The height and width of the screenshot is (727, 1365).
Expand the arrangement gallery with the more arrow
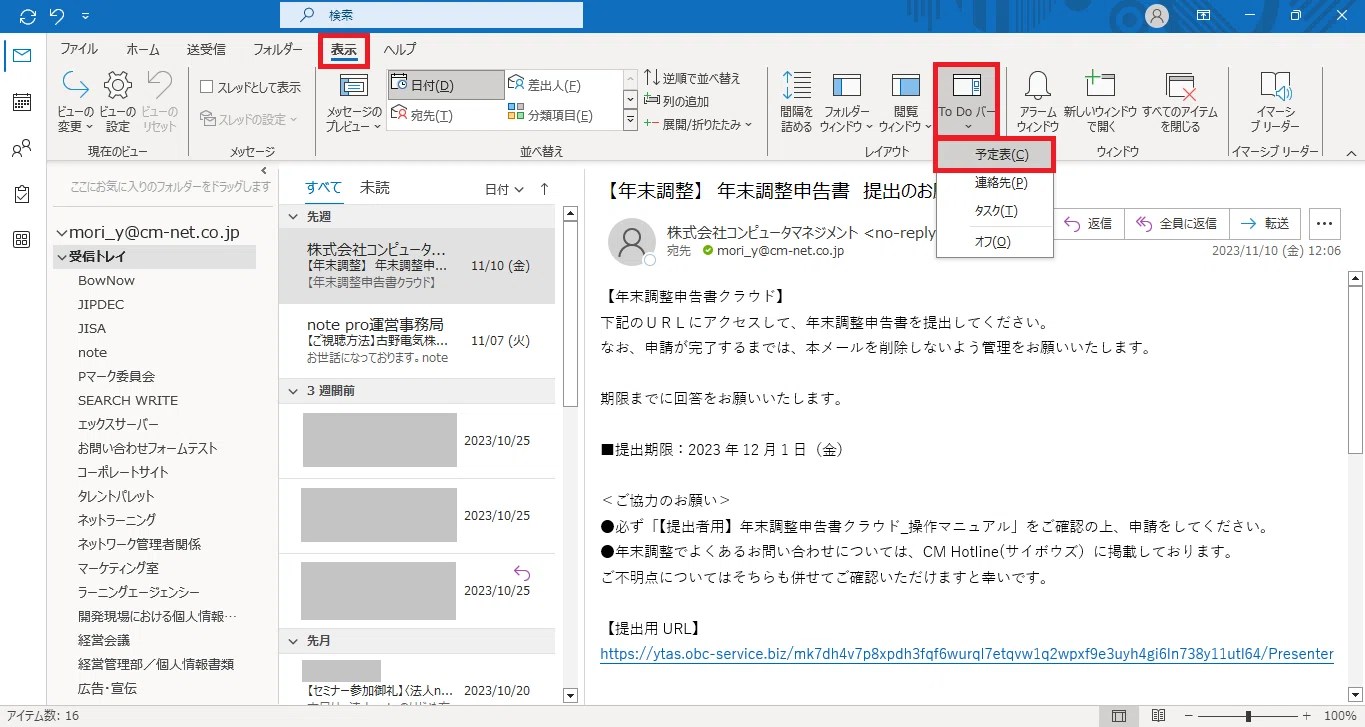630,120
